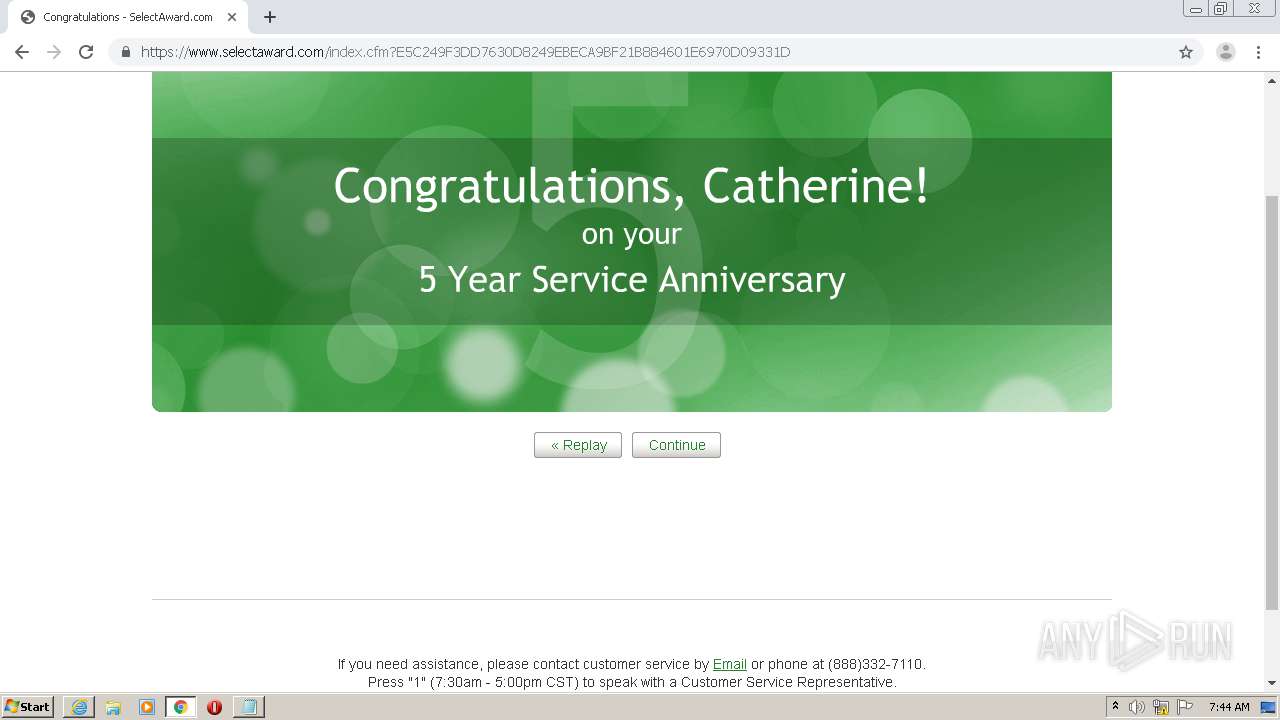Open Windows Explorer folder icon in the taskbar
The width and height of the screenshot is (1280, 720).
pyautogui.click(x=113, y=707)
